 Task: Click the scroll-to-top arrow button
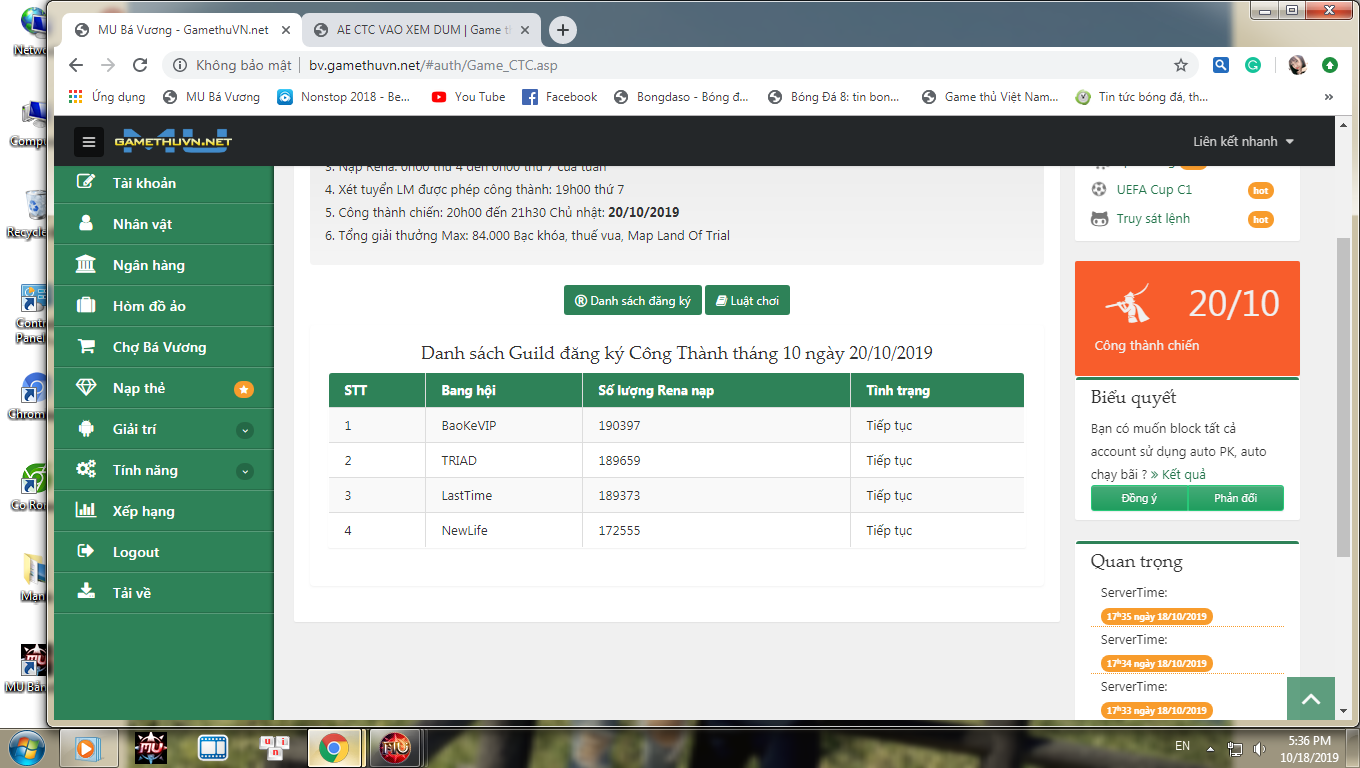[1311, 696]
